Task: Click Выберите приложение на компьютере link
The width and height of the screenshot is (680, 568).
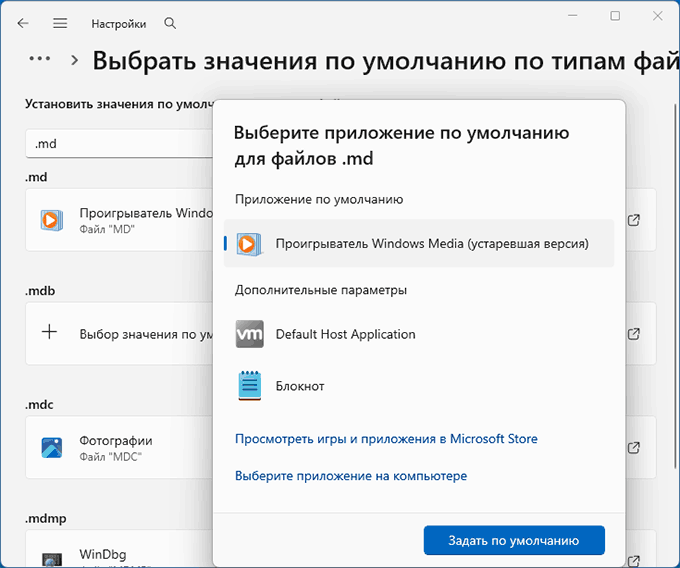Action: (351, 476)
